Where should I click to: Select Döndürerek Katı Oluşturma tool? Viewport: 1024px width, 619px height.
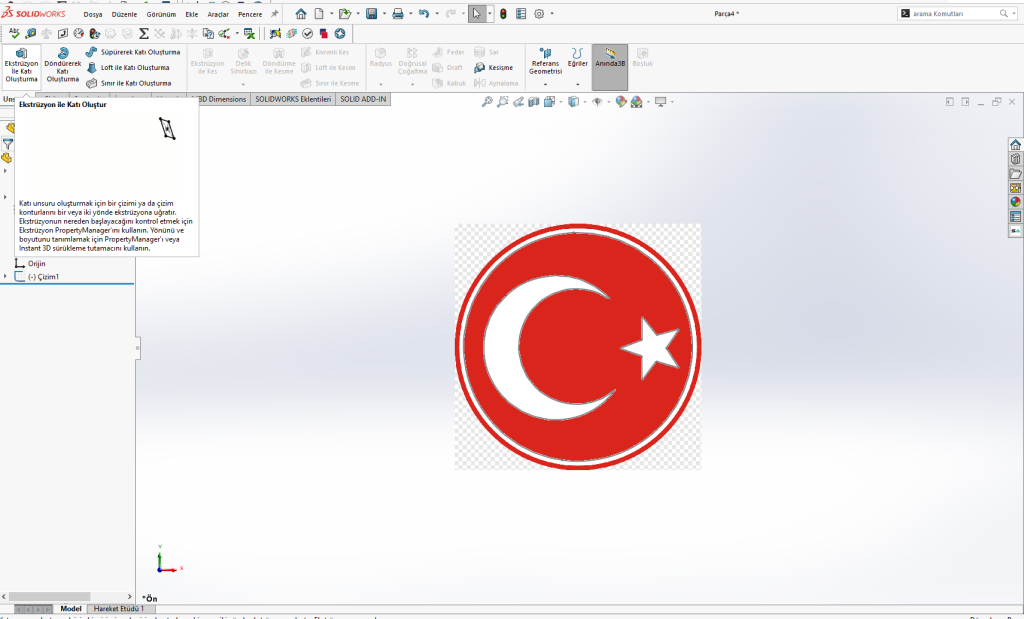62,65
